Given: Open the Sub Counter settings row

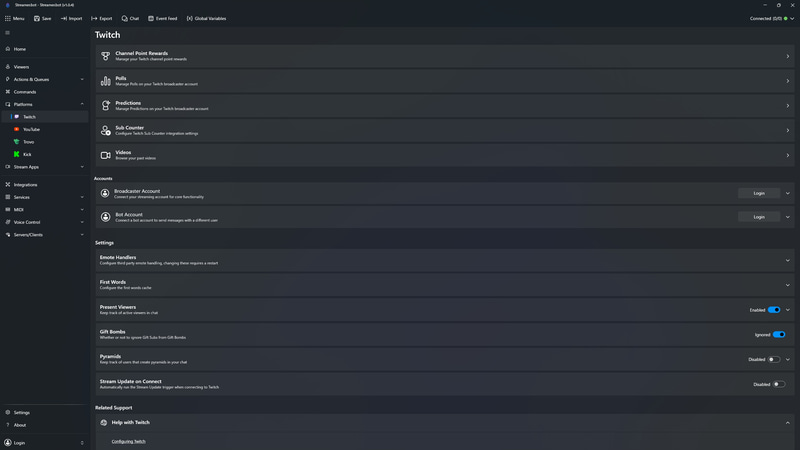Looking at the screenshot, I should click(x=444, y=131).
